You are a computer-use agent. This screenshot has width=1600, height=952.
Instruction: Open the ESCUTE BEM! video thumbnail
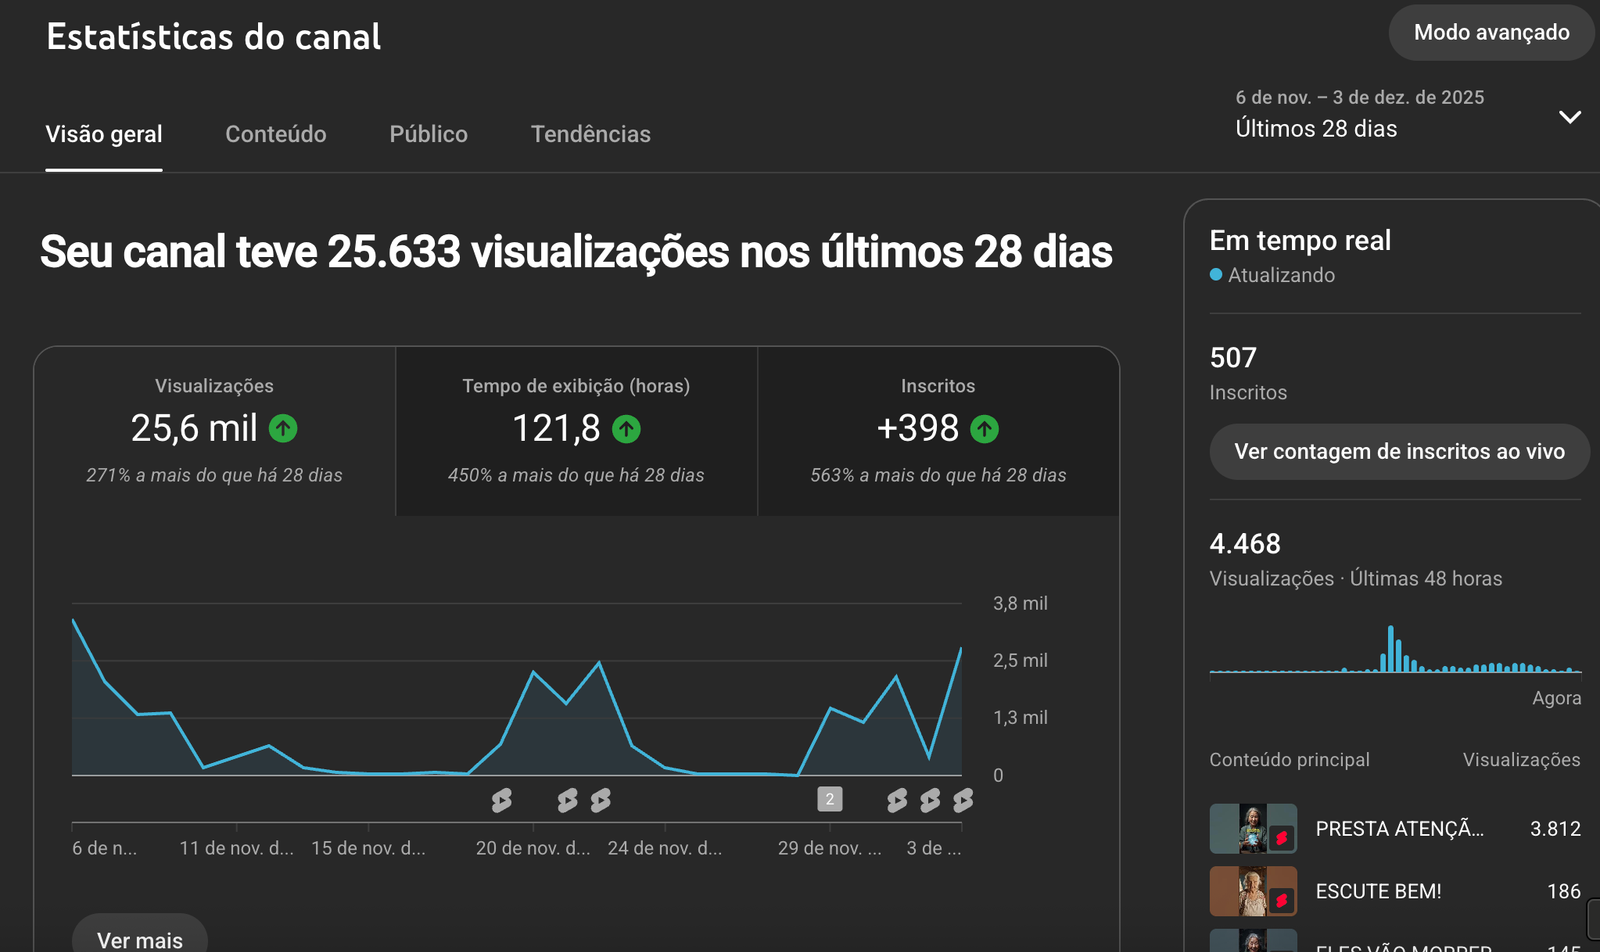click(x=1253, y=891)
